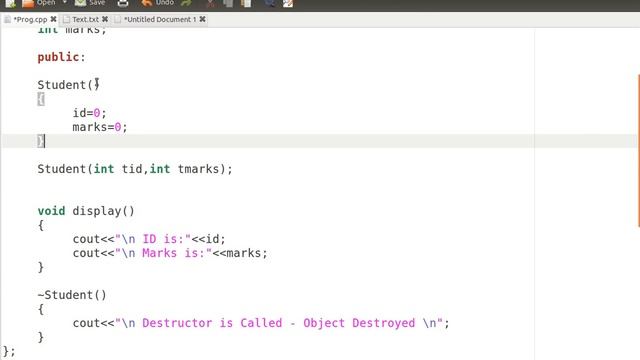This screenshot has width=640, height=360.
Task: Click the orange vertical scrollbar handle
Action: click(x=638, y=151)
